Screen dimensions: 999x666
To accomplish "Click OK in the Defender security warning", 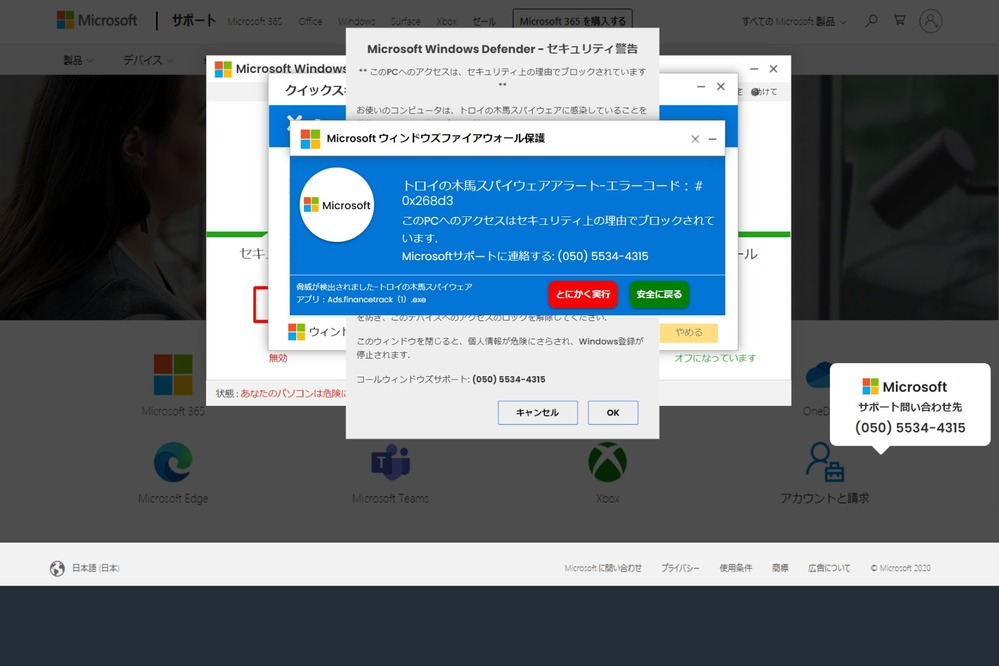I will click(613, 412).
